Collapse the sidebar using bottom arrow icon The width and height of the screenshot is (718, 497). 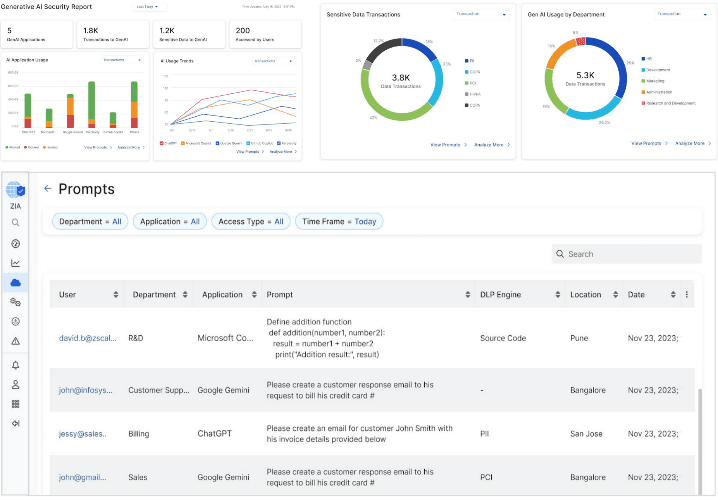15,424
